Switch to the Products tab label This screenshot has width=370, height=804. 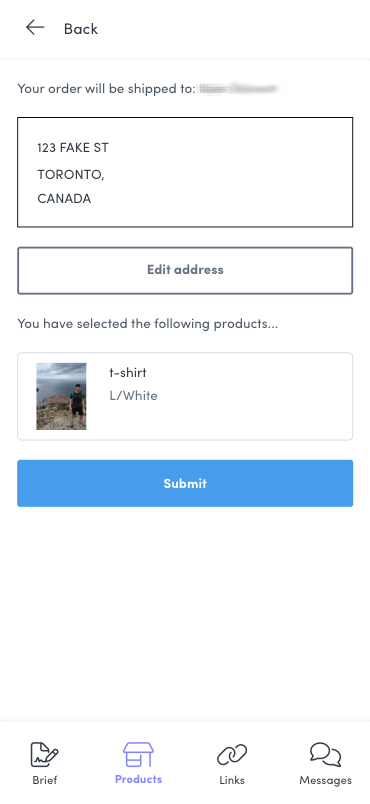tap(138, 779)
